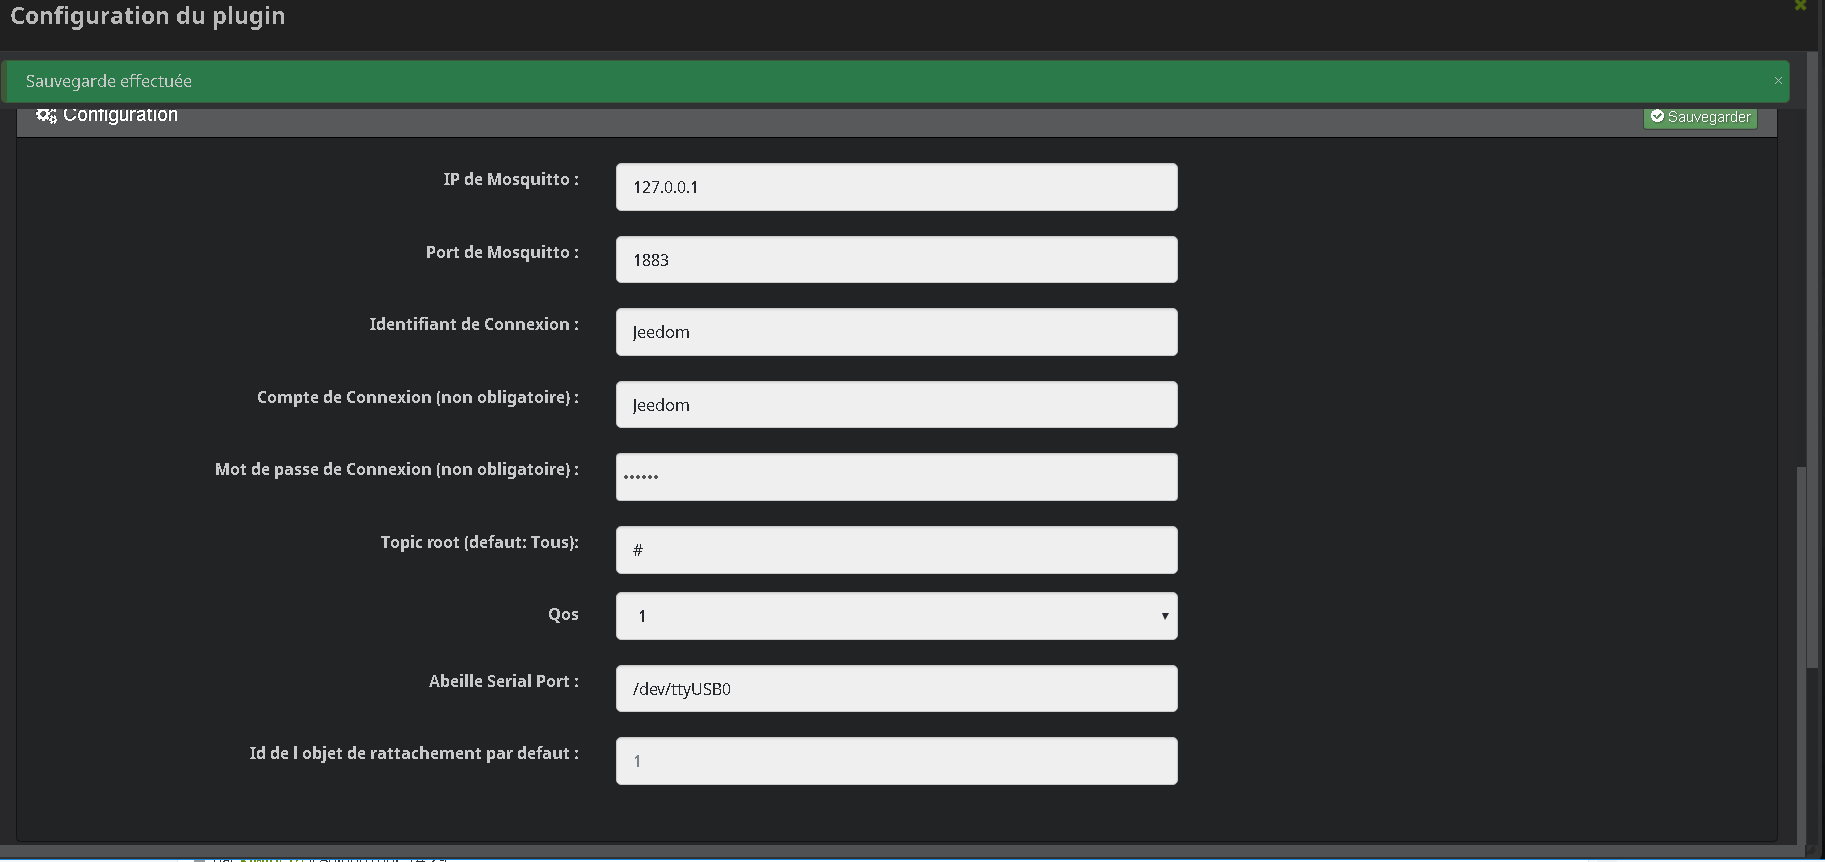Focus the Identifiant de Connexion field
This screenshot has height=862, width=1825.
point(896,332)
